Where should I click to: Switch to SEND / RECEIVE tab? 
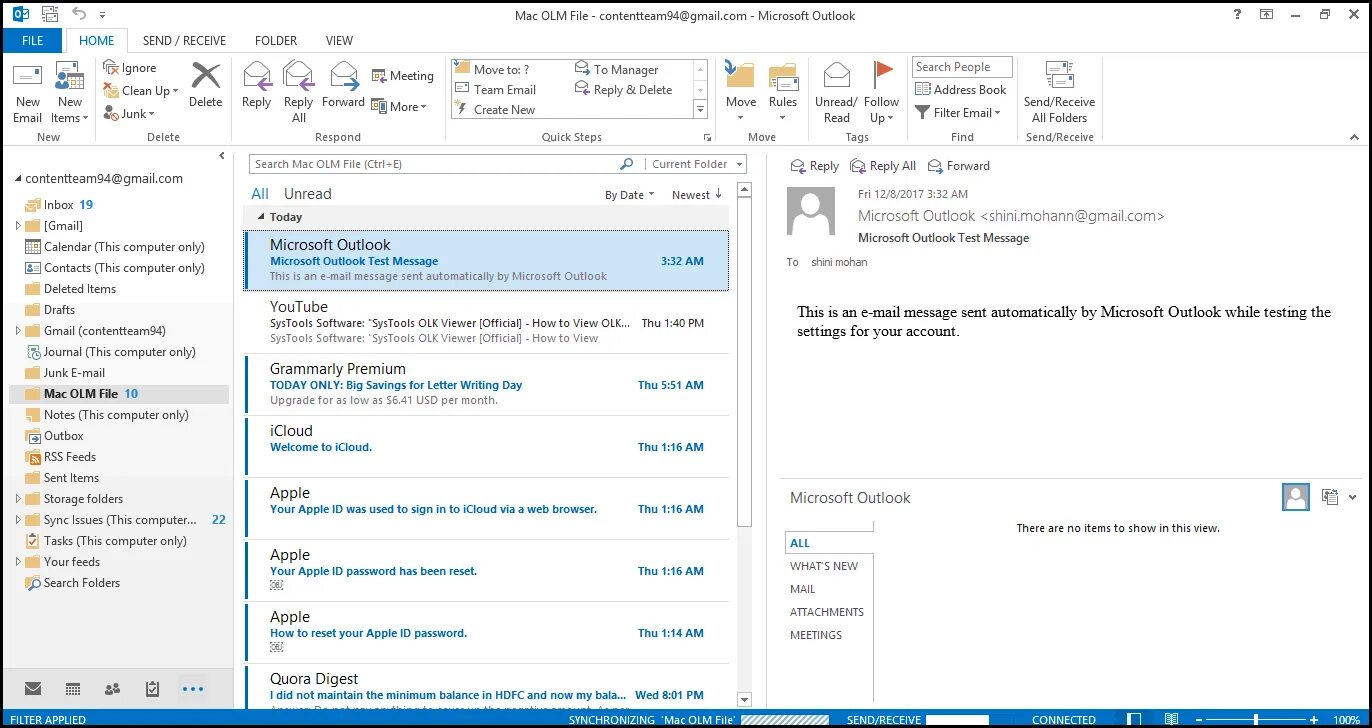184,41
